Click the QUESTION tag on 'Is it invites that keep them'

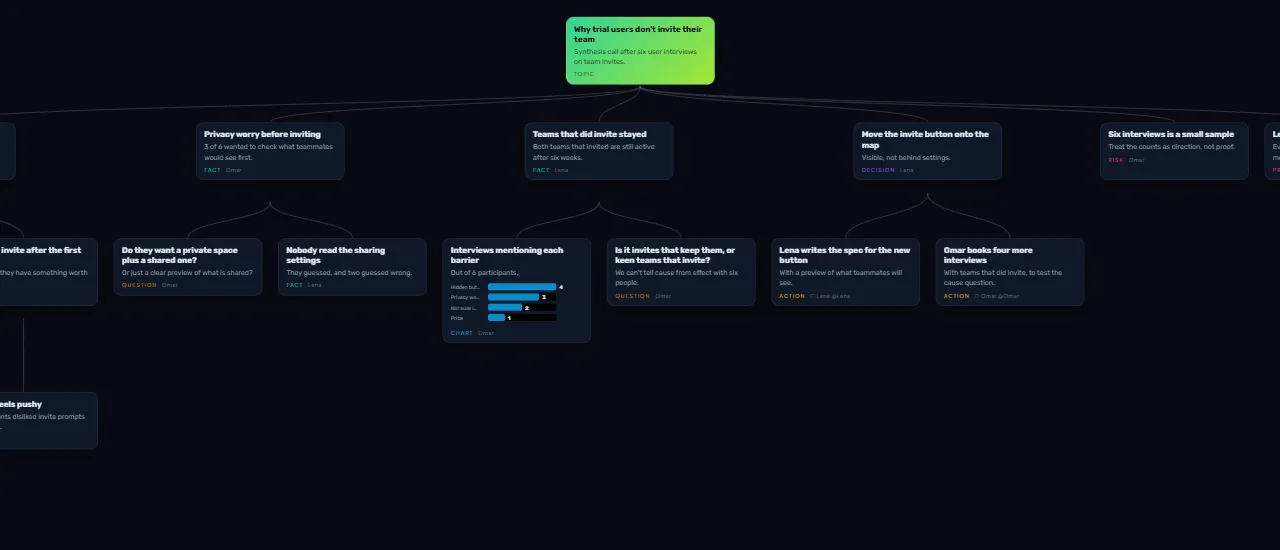pyautogui.click(x=632, y=296)
